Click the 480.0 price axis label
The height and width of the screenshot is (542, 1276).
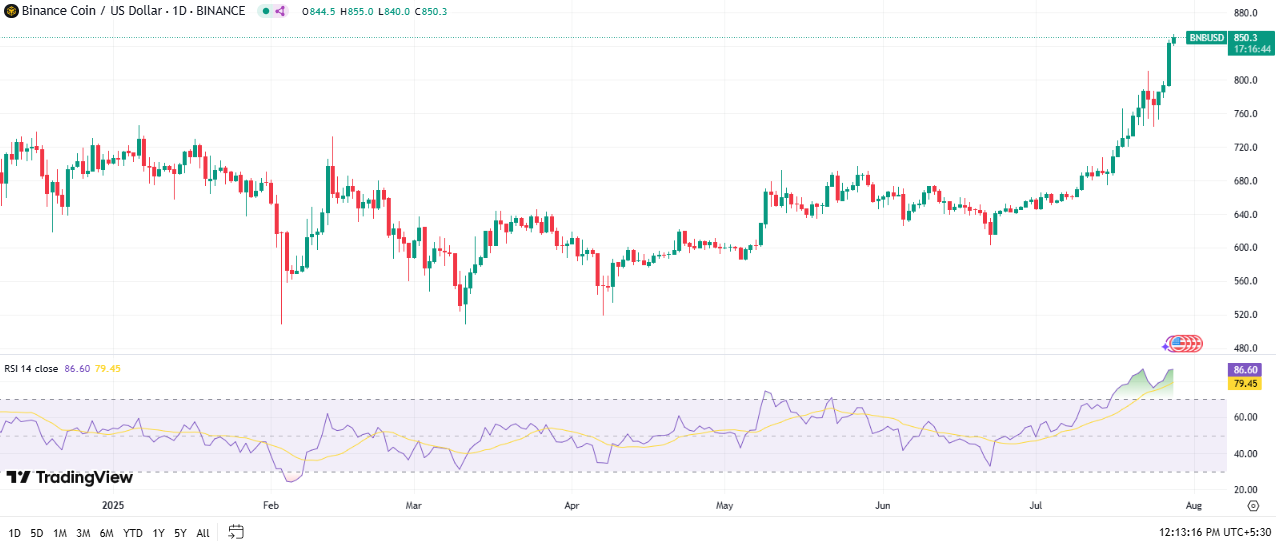[x=1246, y=348]
